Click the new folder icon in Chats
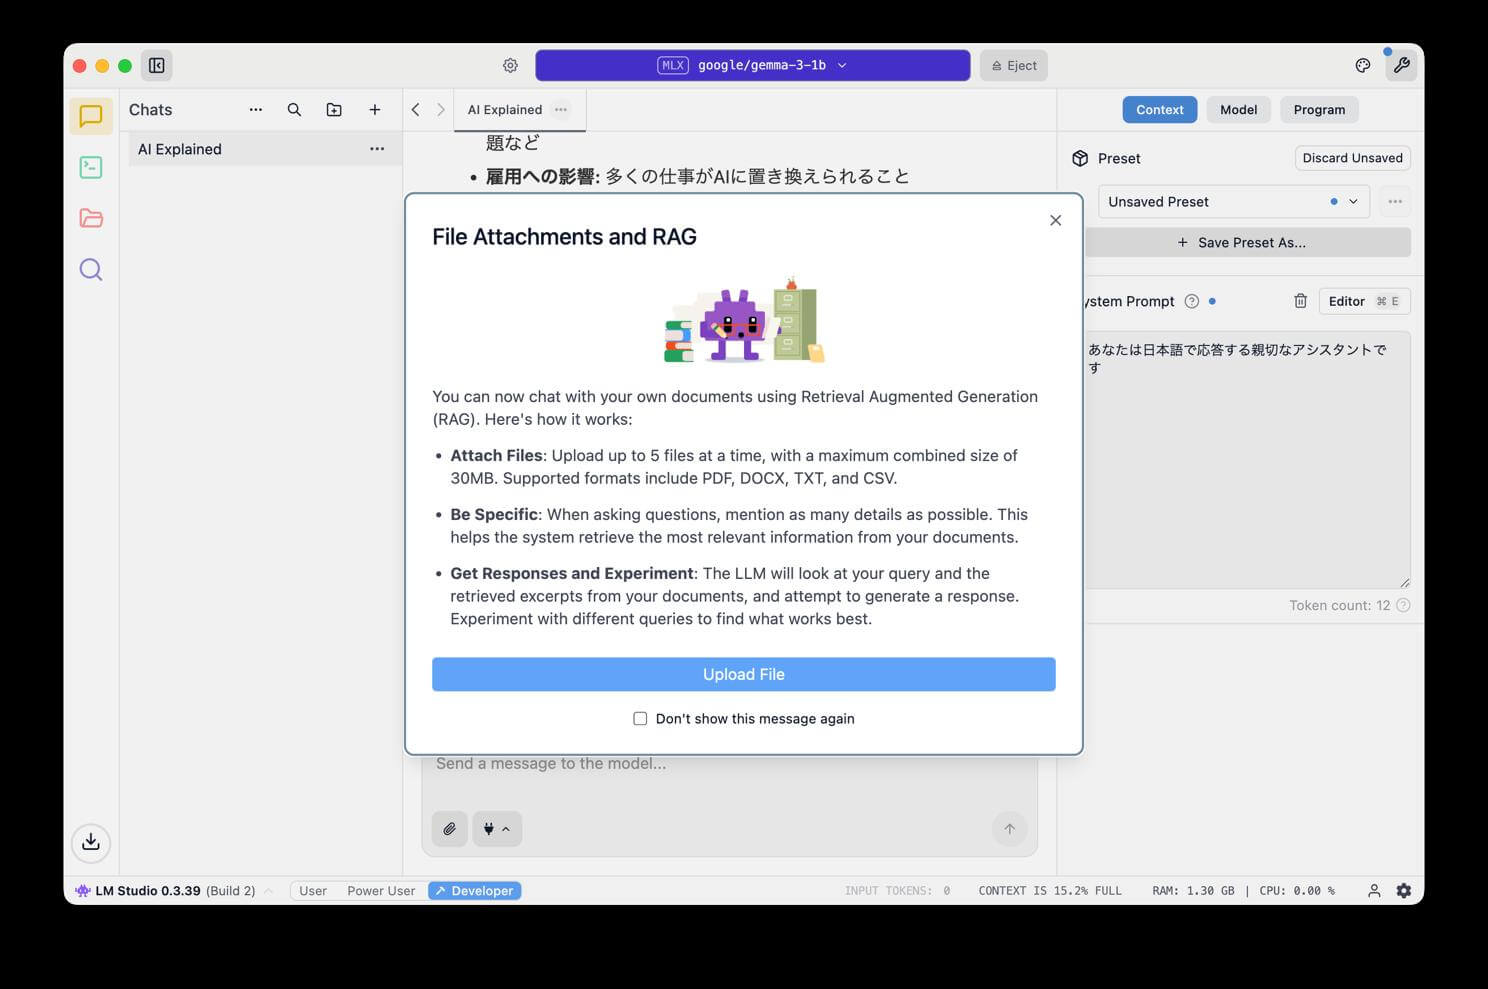Screen dimensions: 1488x989 pos(334,110)
